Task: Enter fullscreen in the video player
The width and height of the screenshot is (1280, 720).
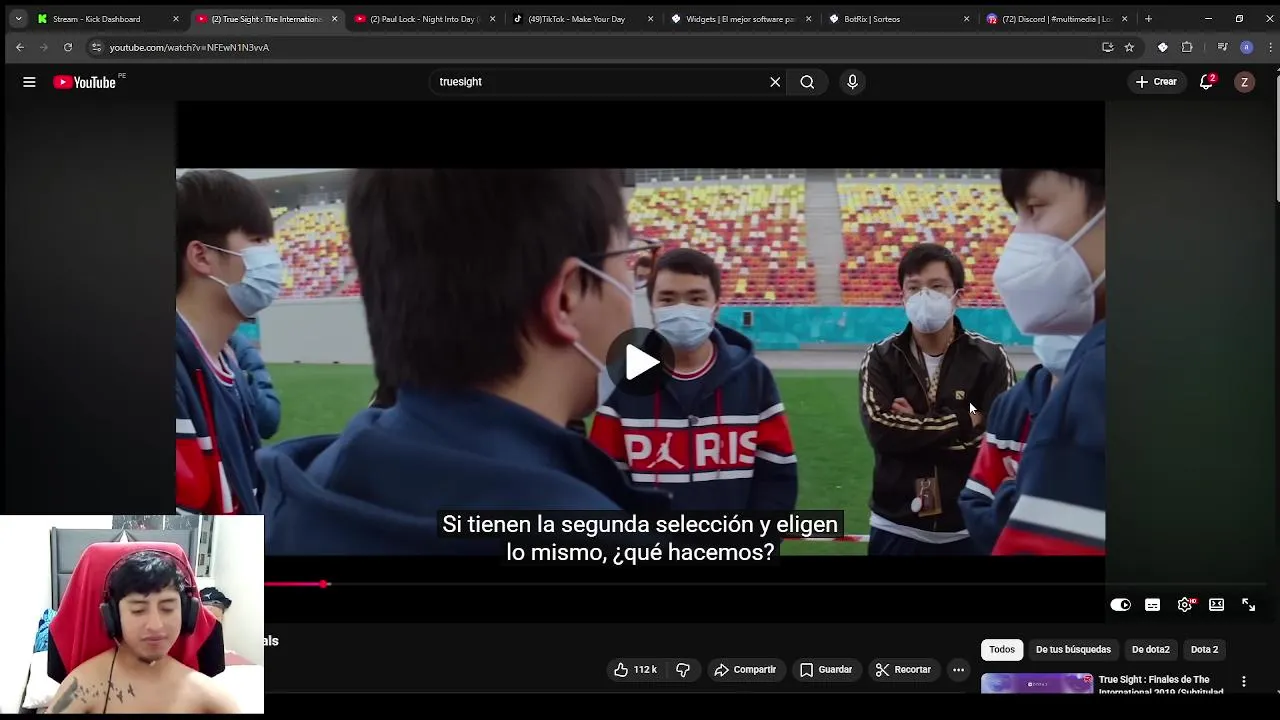Action: pos(1248,604)
